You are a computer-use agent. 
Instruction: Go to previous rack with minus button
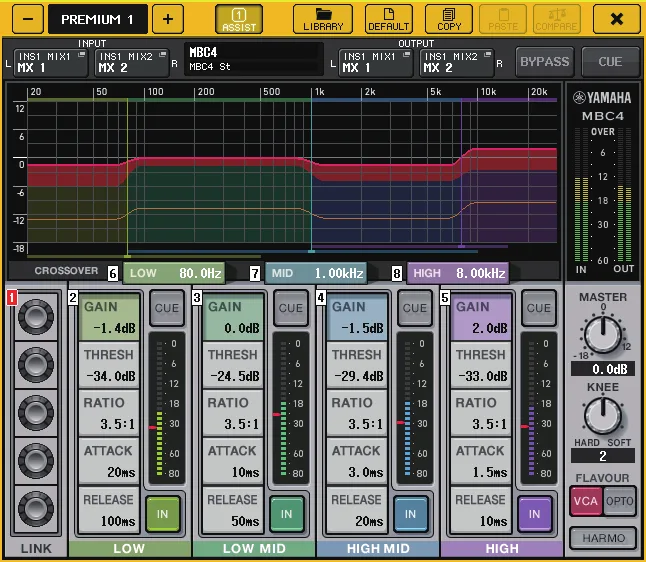(x=28, y=19)
